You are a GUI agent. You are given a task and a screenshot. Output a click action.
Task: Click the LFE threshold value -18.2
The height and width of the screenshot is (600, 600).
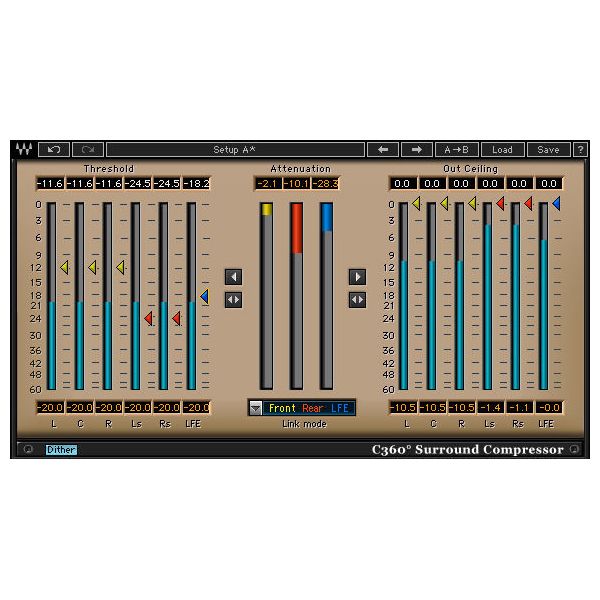click(196, 184)
